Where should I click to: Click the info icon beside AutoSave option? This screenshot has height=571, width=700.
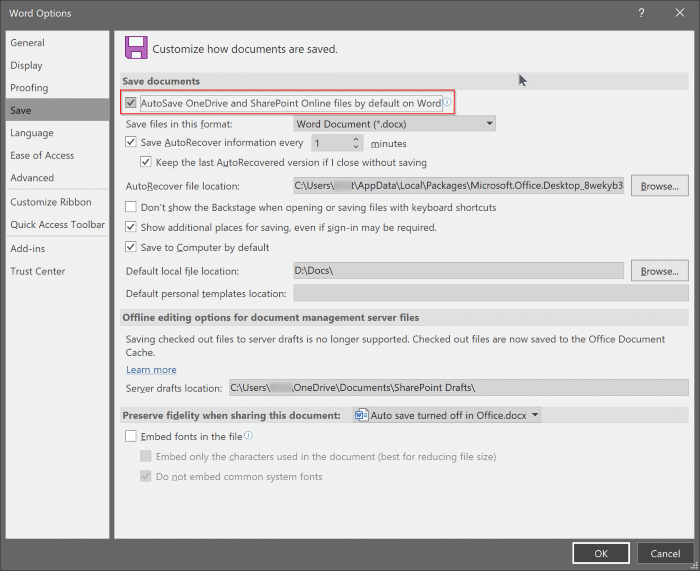click(447, 103)
